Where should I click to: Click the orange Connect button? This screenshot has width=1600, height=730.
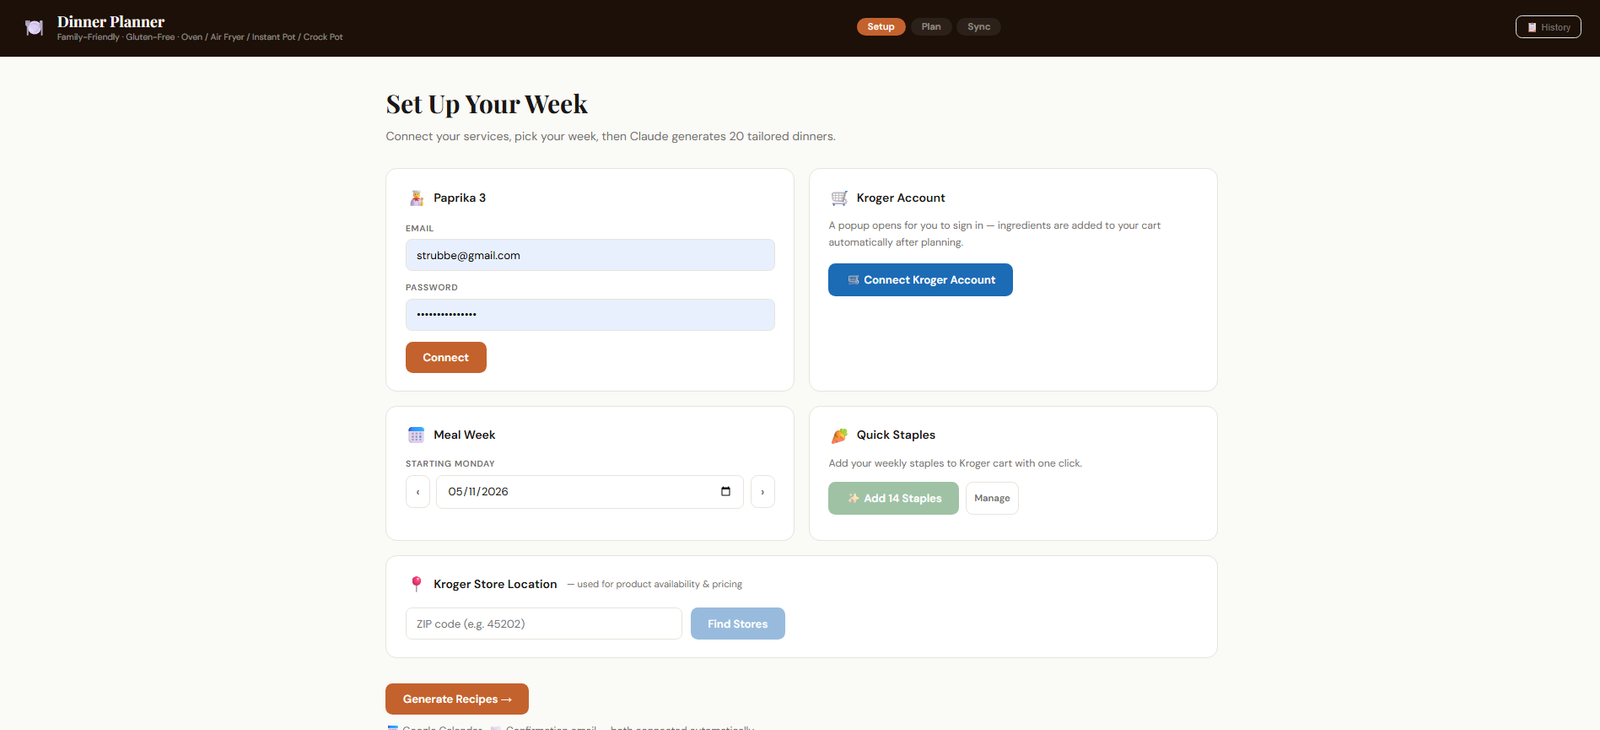click(x=446, y=357)
